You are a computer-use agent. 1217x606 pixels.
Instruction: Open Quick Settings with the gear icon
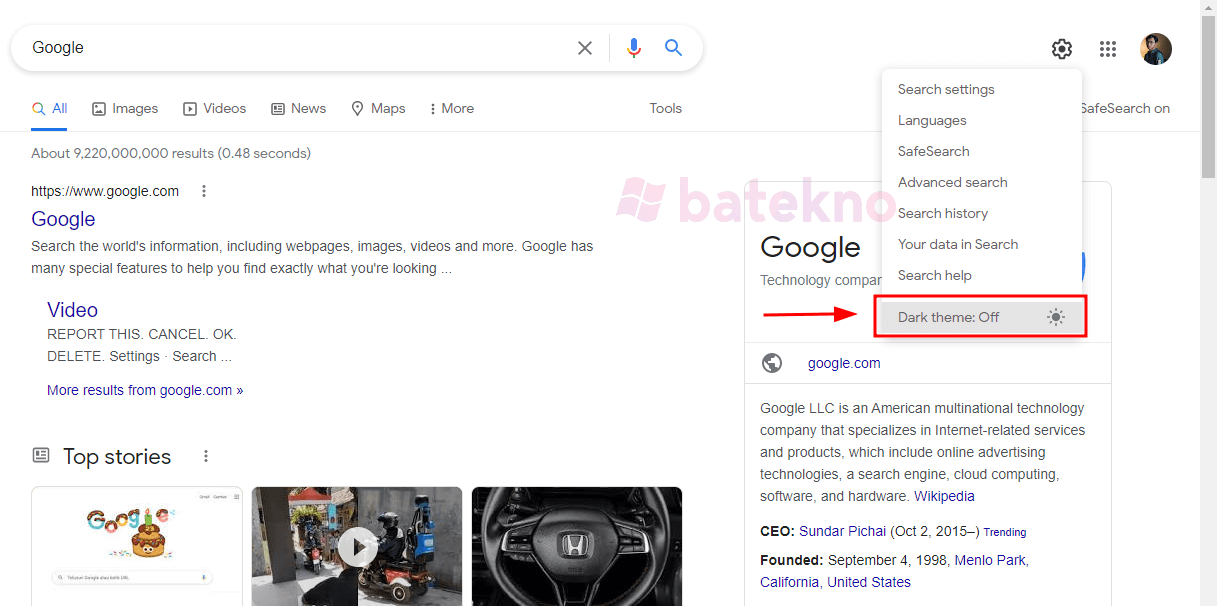pyautogui.click(x=1061, y=48)
